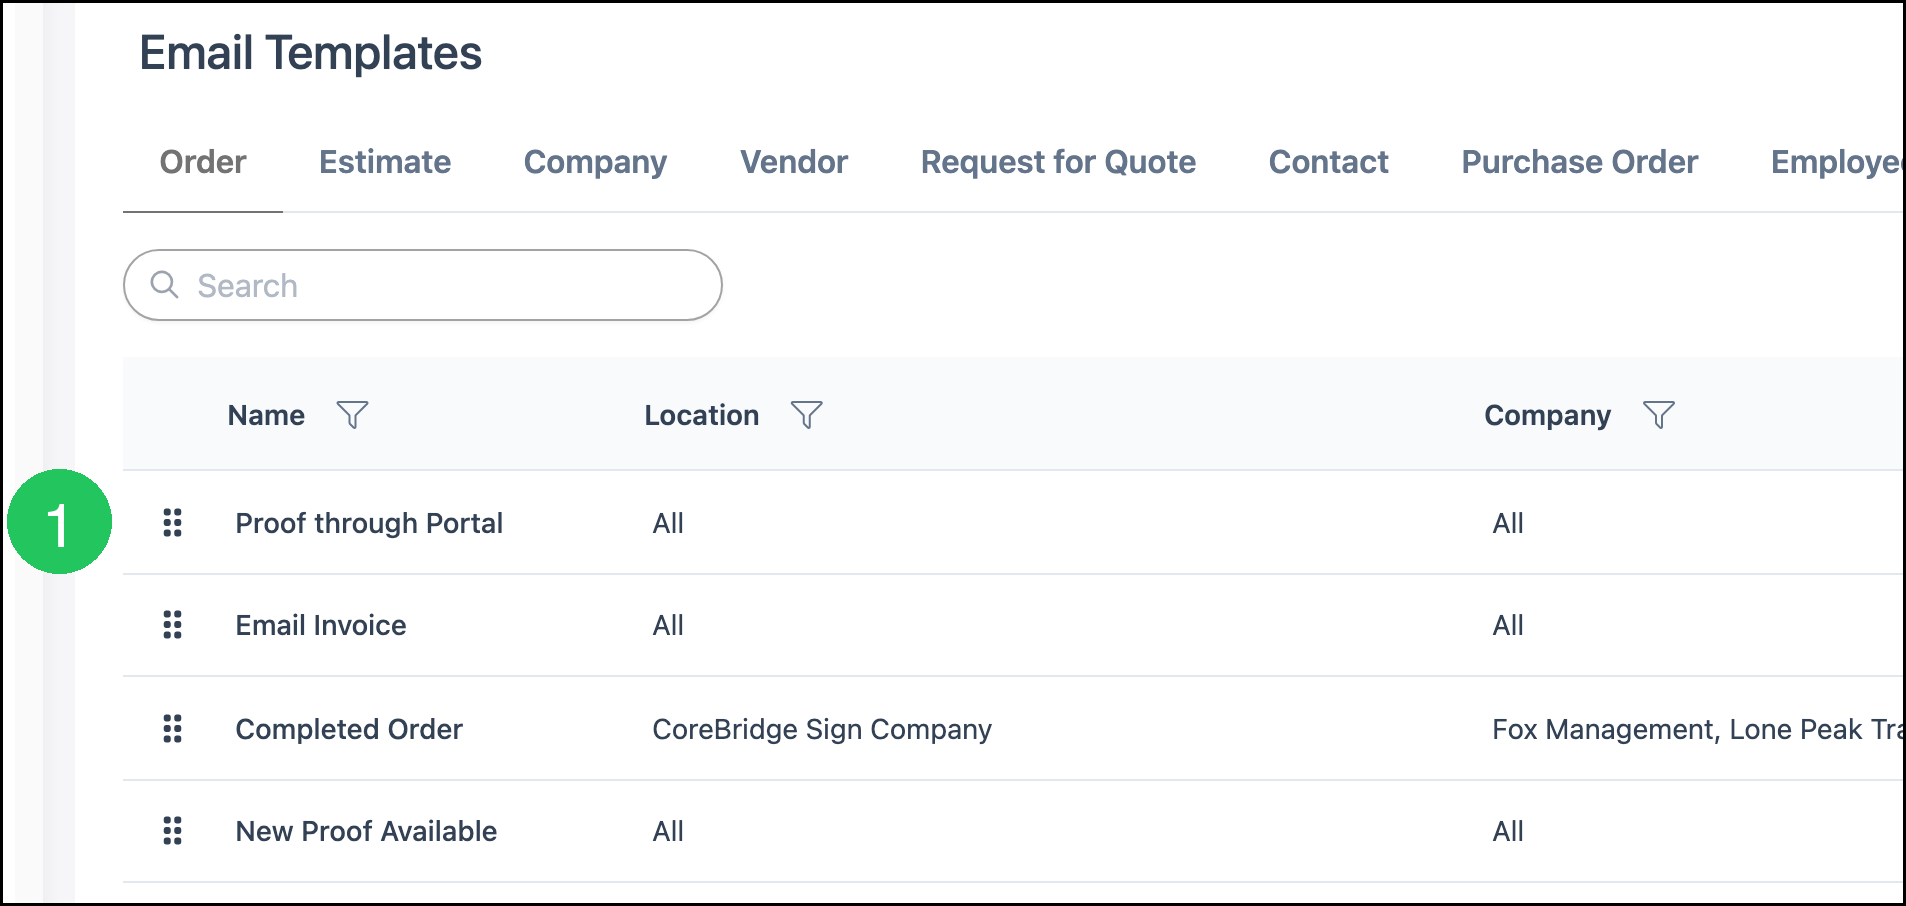Image resolution: width=1906 pixels, height=906 pixels.
Task: Click the search magnifier icon
Action: tap(165, 285)
